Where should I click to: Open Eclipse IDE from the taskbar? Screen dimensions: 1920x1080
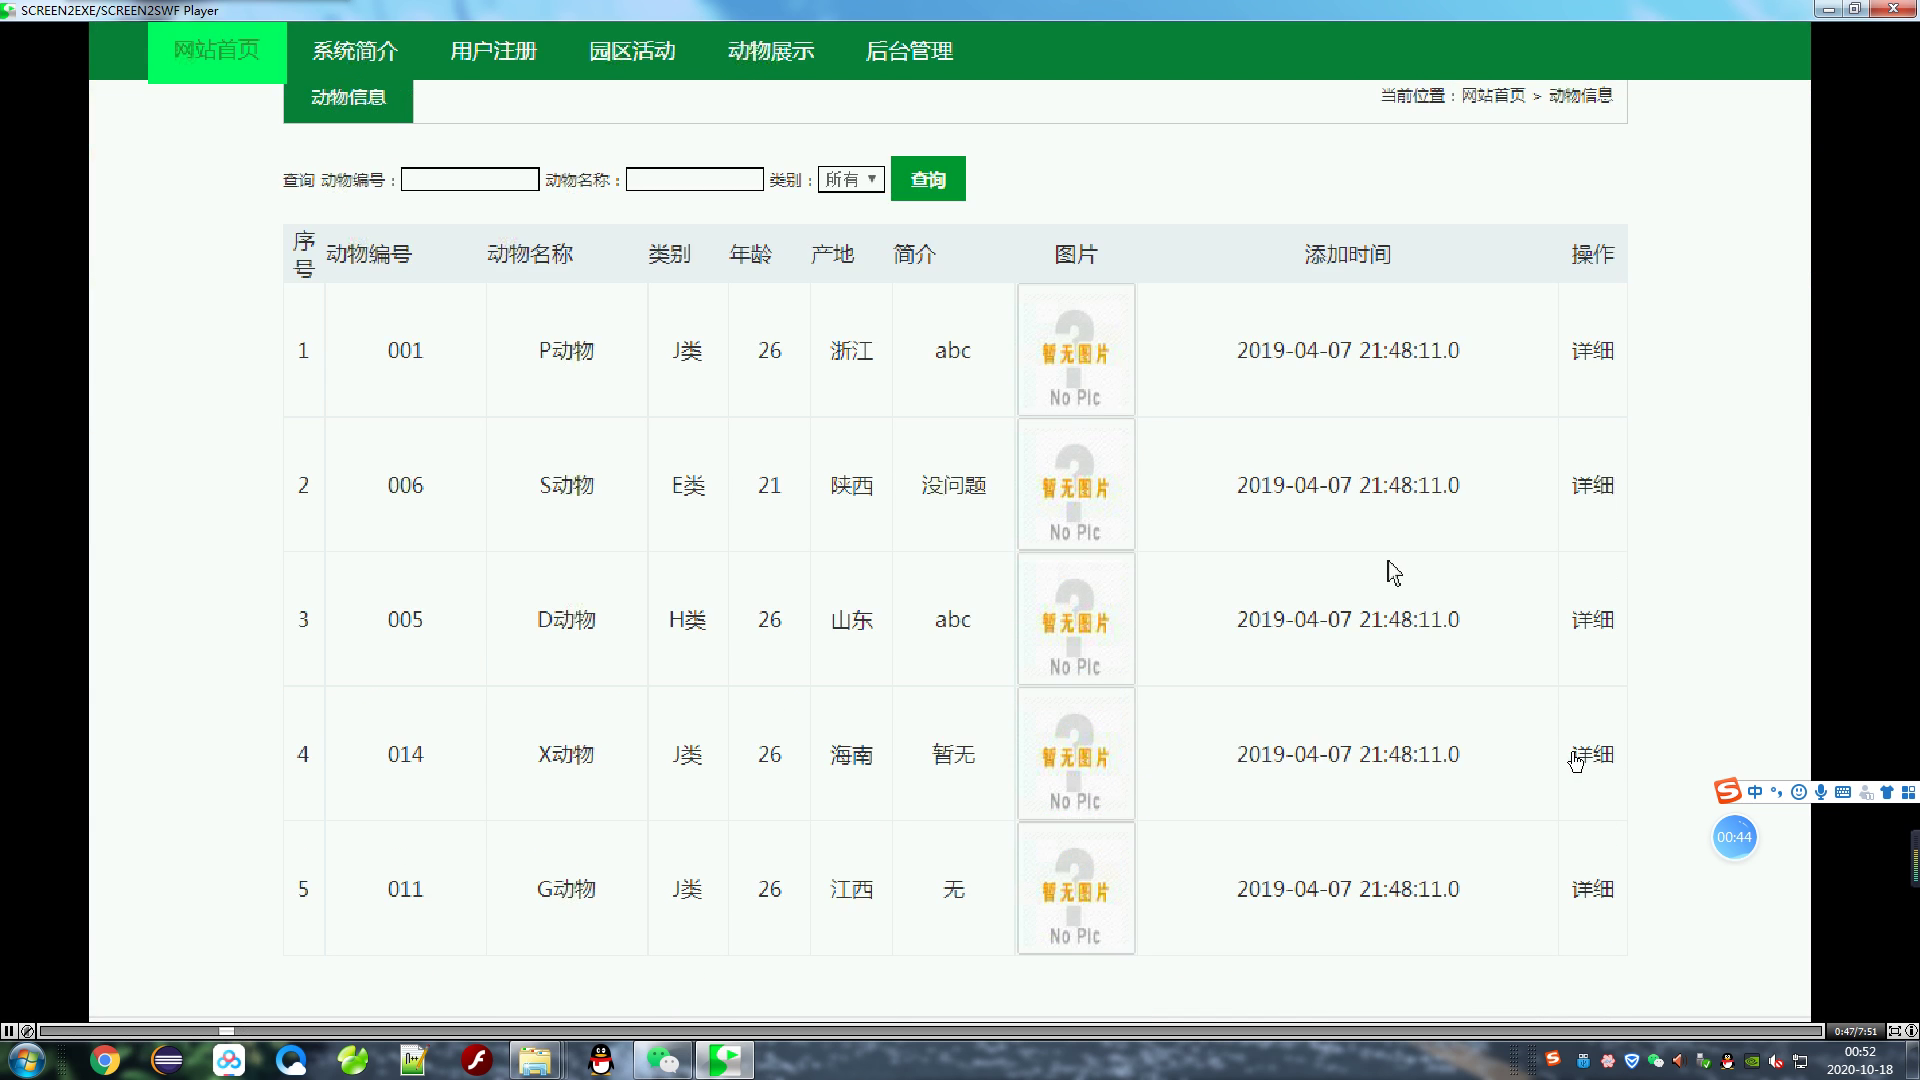[x=167, y=1060]
